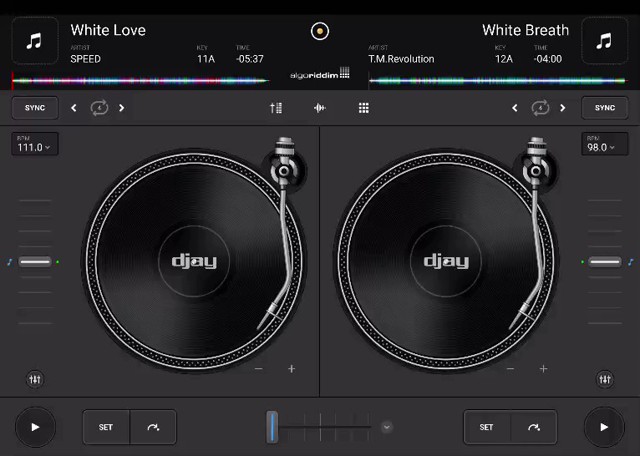Viewport: 640px width, 456px height.
Task: Open the sampler pads grid icon
Action: [x=364, y=108]
